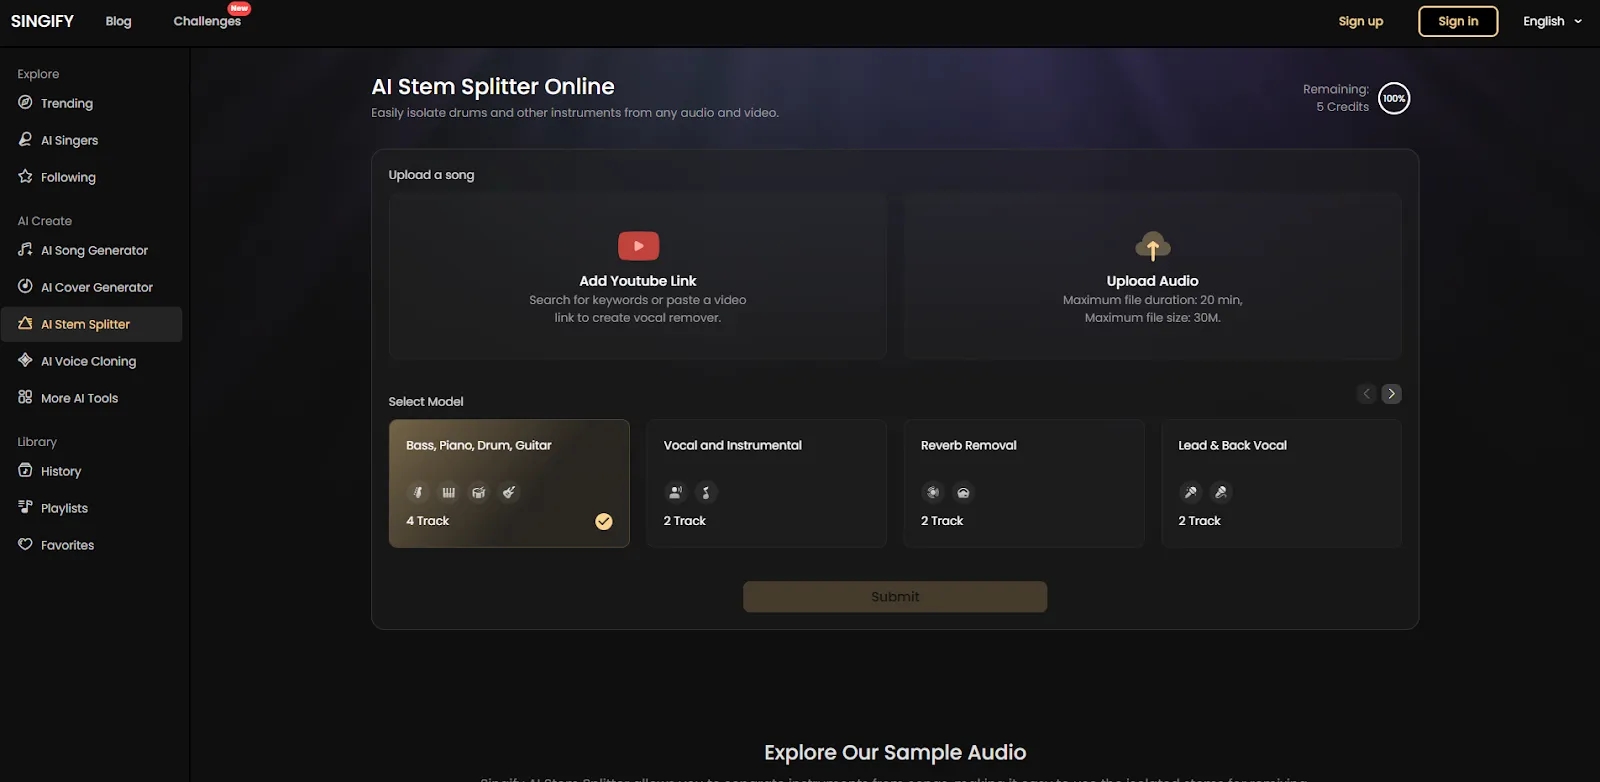
Task: Open the Blog page
Action: (118, 21)
